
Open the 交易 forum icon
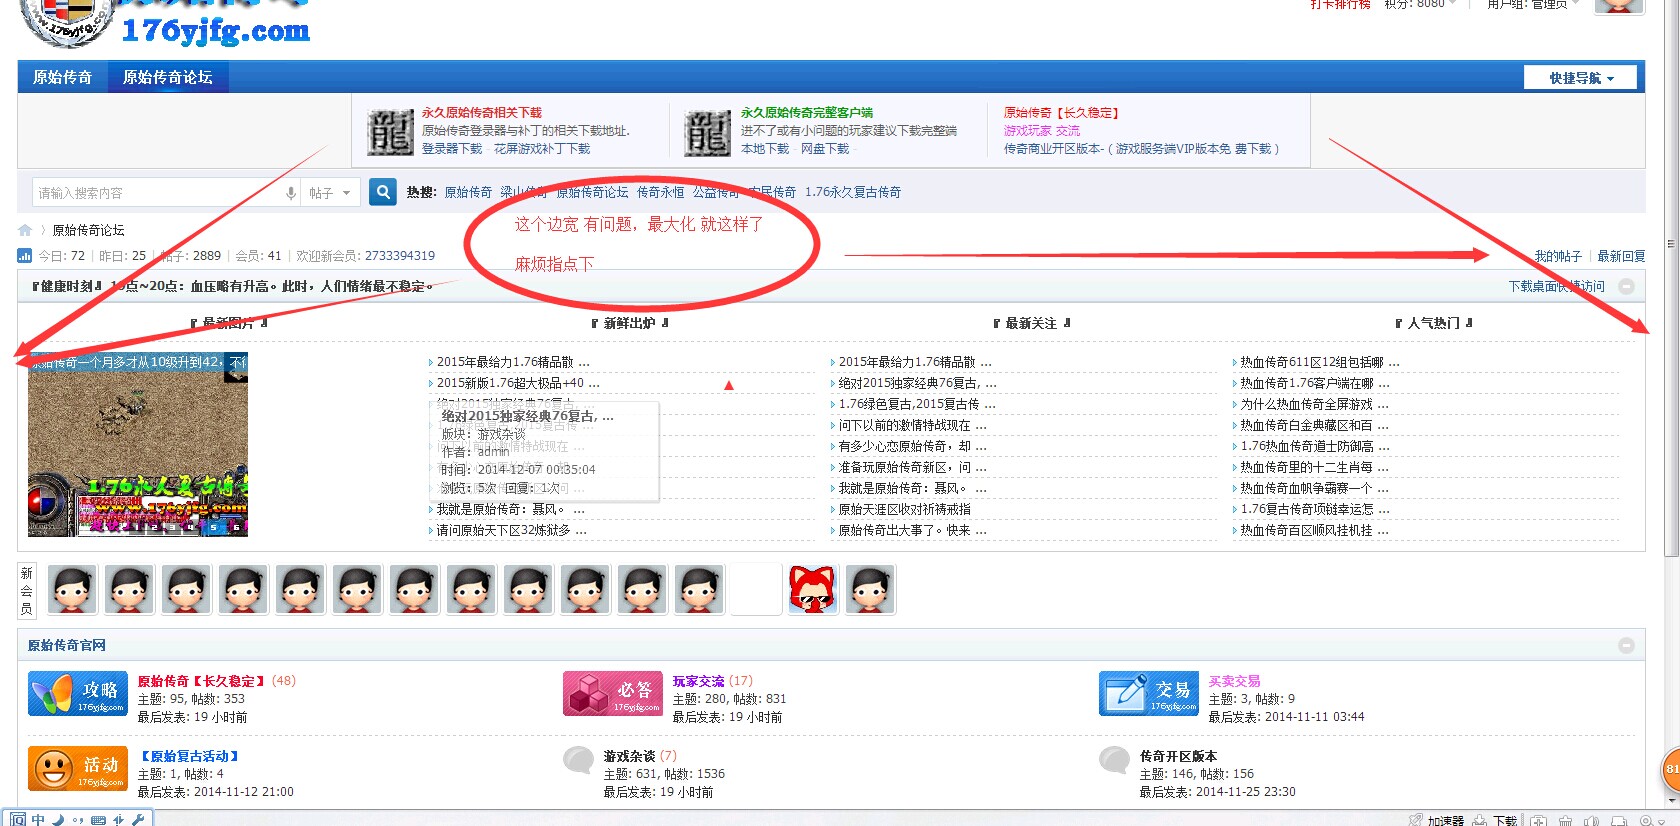(1149, 694)
